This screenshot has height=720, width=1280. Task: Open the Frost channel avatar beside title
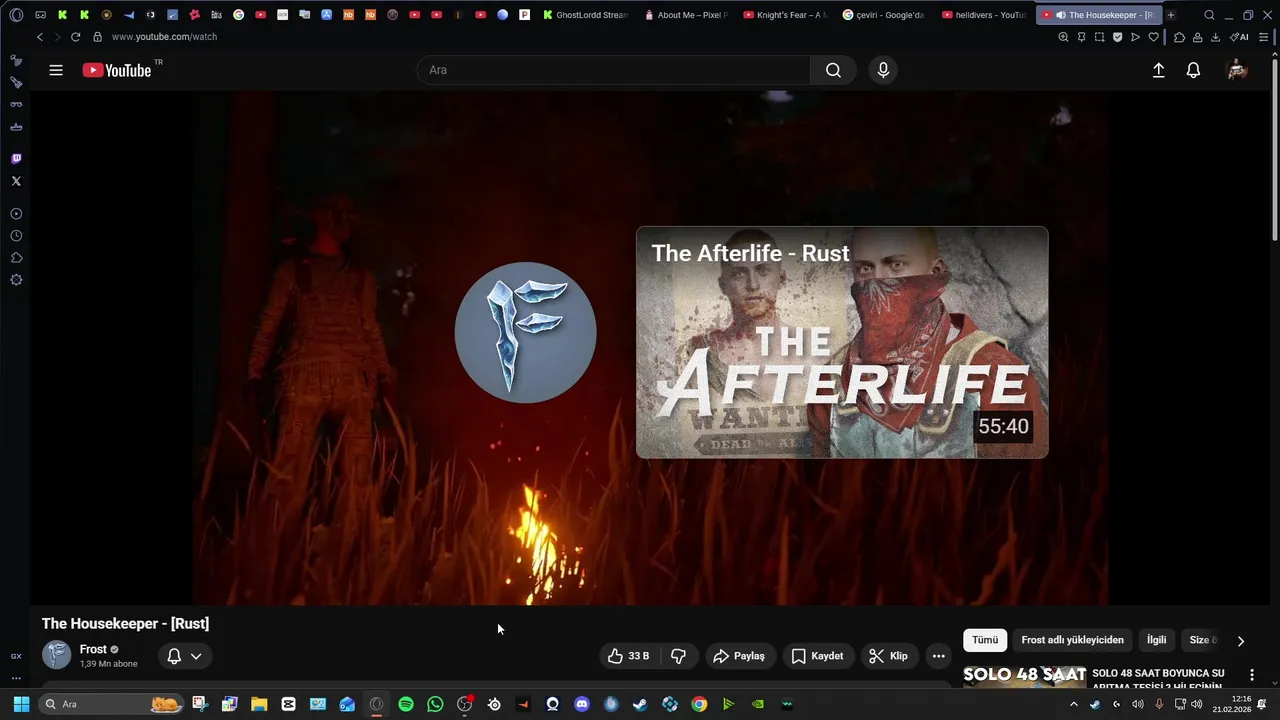[56, 655]
